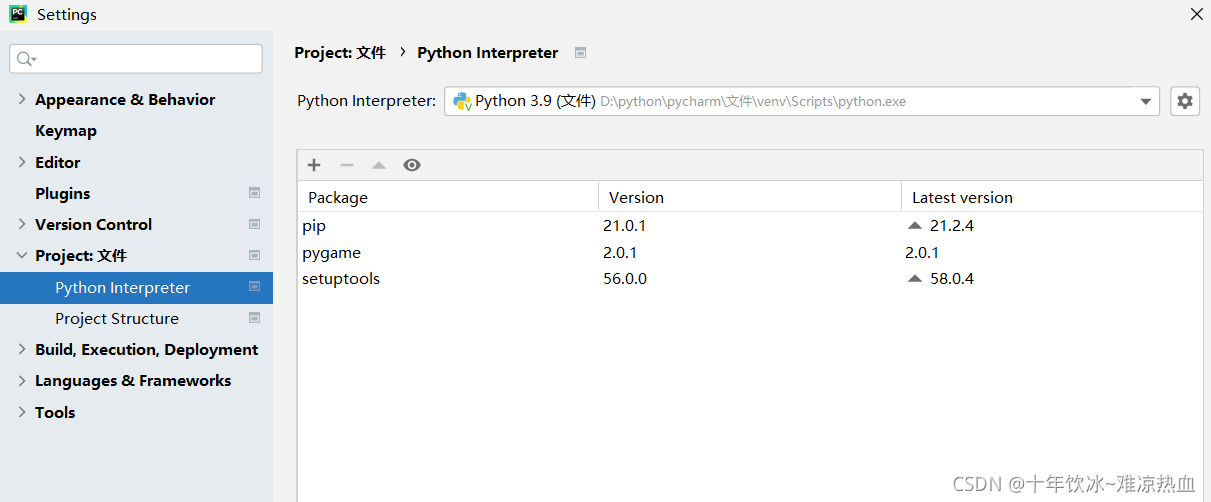
Task: Click the uninstall package minus icon
Action: click(347, 165)
